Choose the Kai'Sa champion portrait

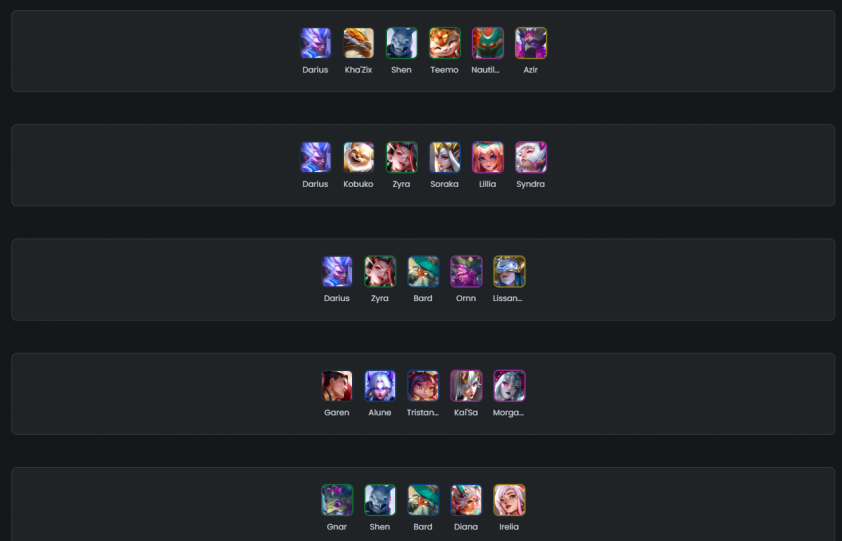(x=466, y=386)
